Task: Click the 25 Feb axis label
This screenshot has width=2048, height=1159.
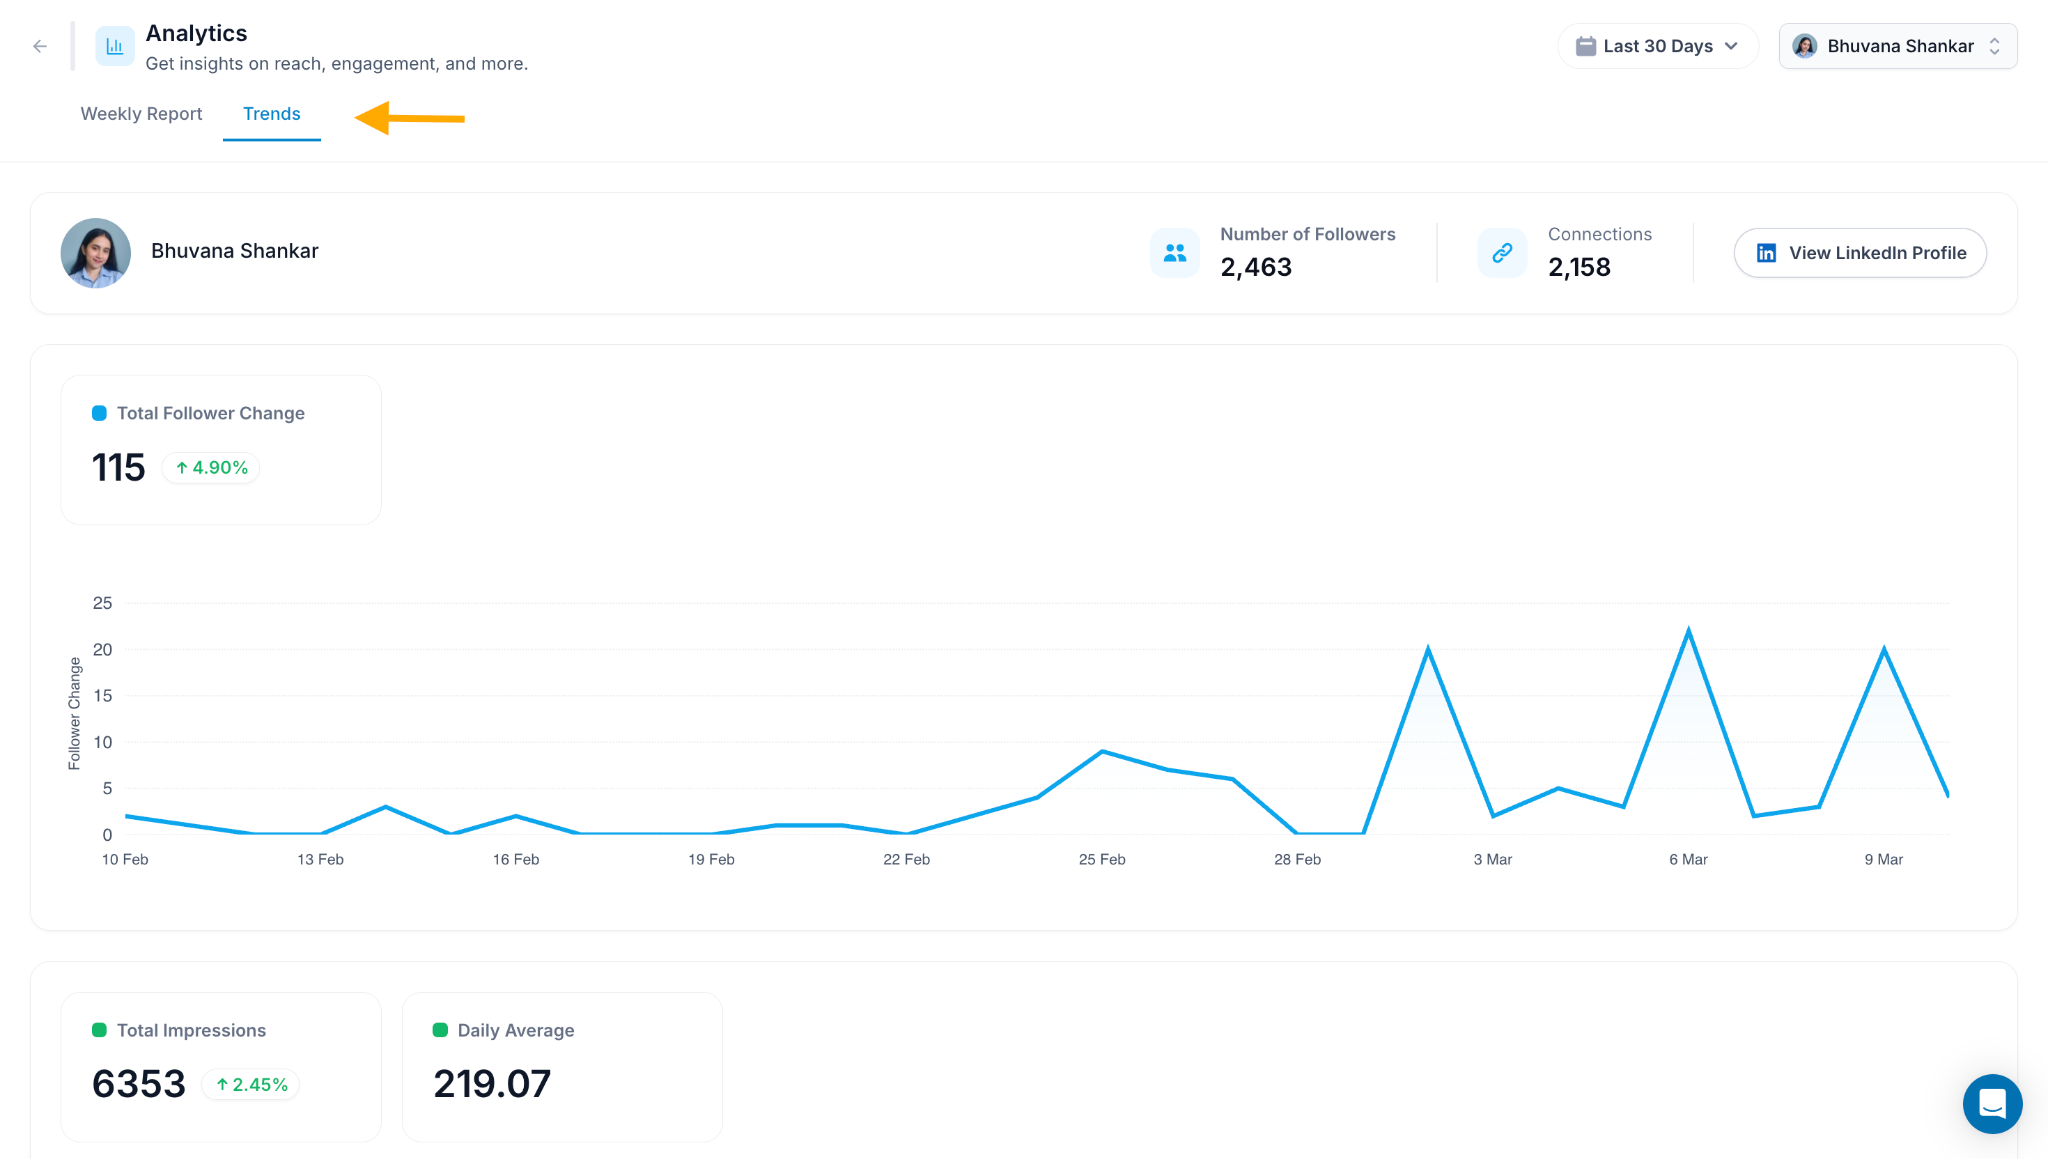Action: (x=1102, y=859)
